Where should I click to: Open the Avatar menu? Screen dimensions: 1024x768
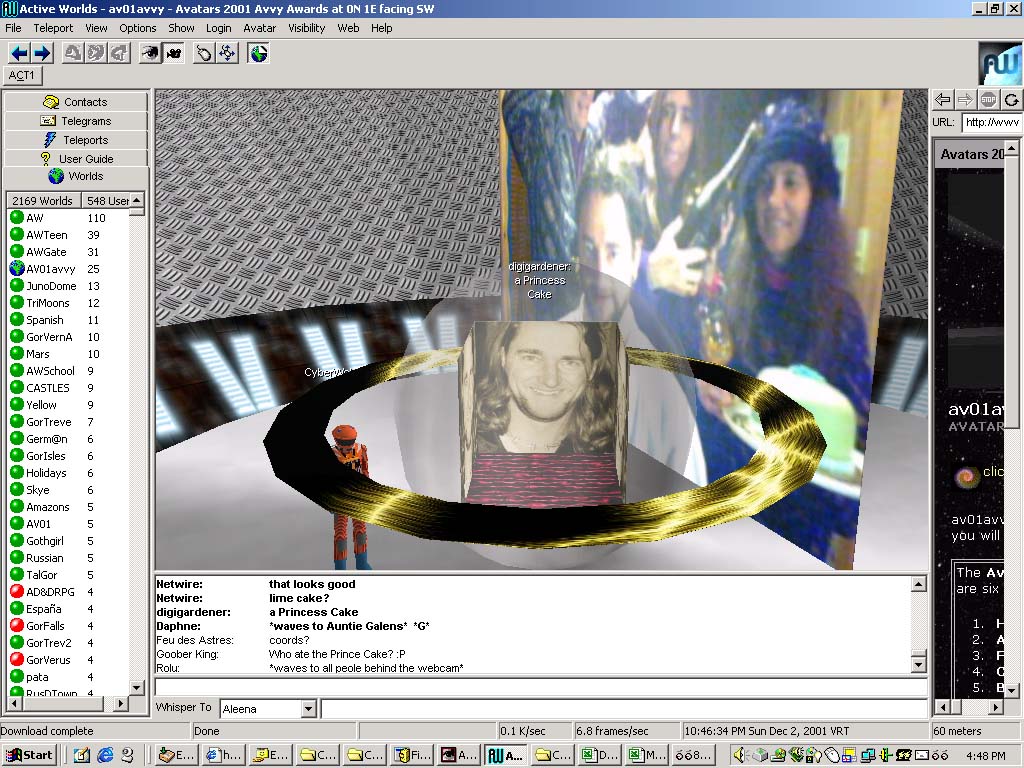pyautogui.click(x=260, y=28)
